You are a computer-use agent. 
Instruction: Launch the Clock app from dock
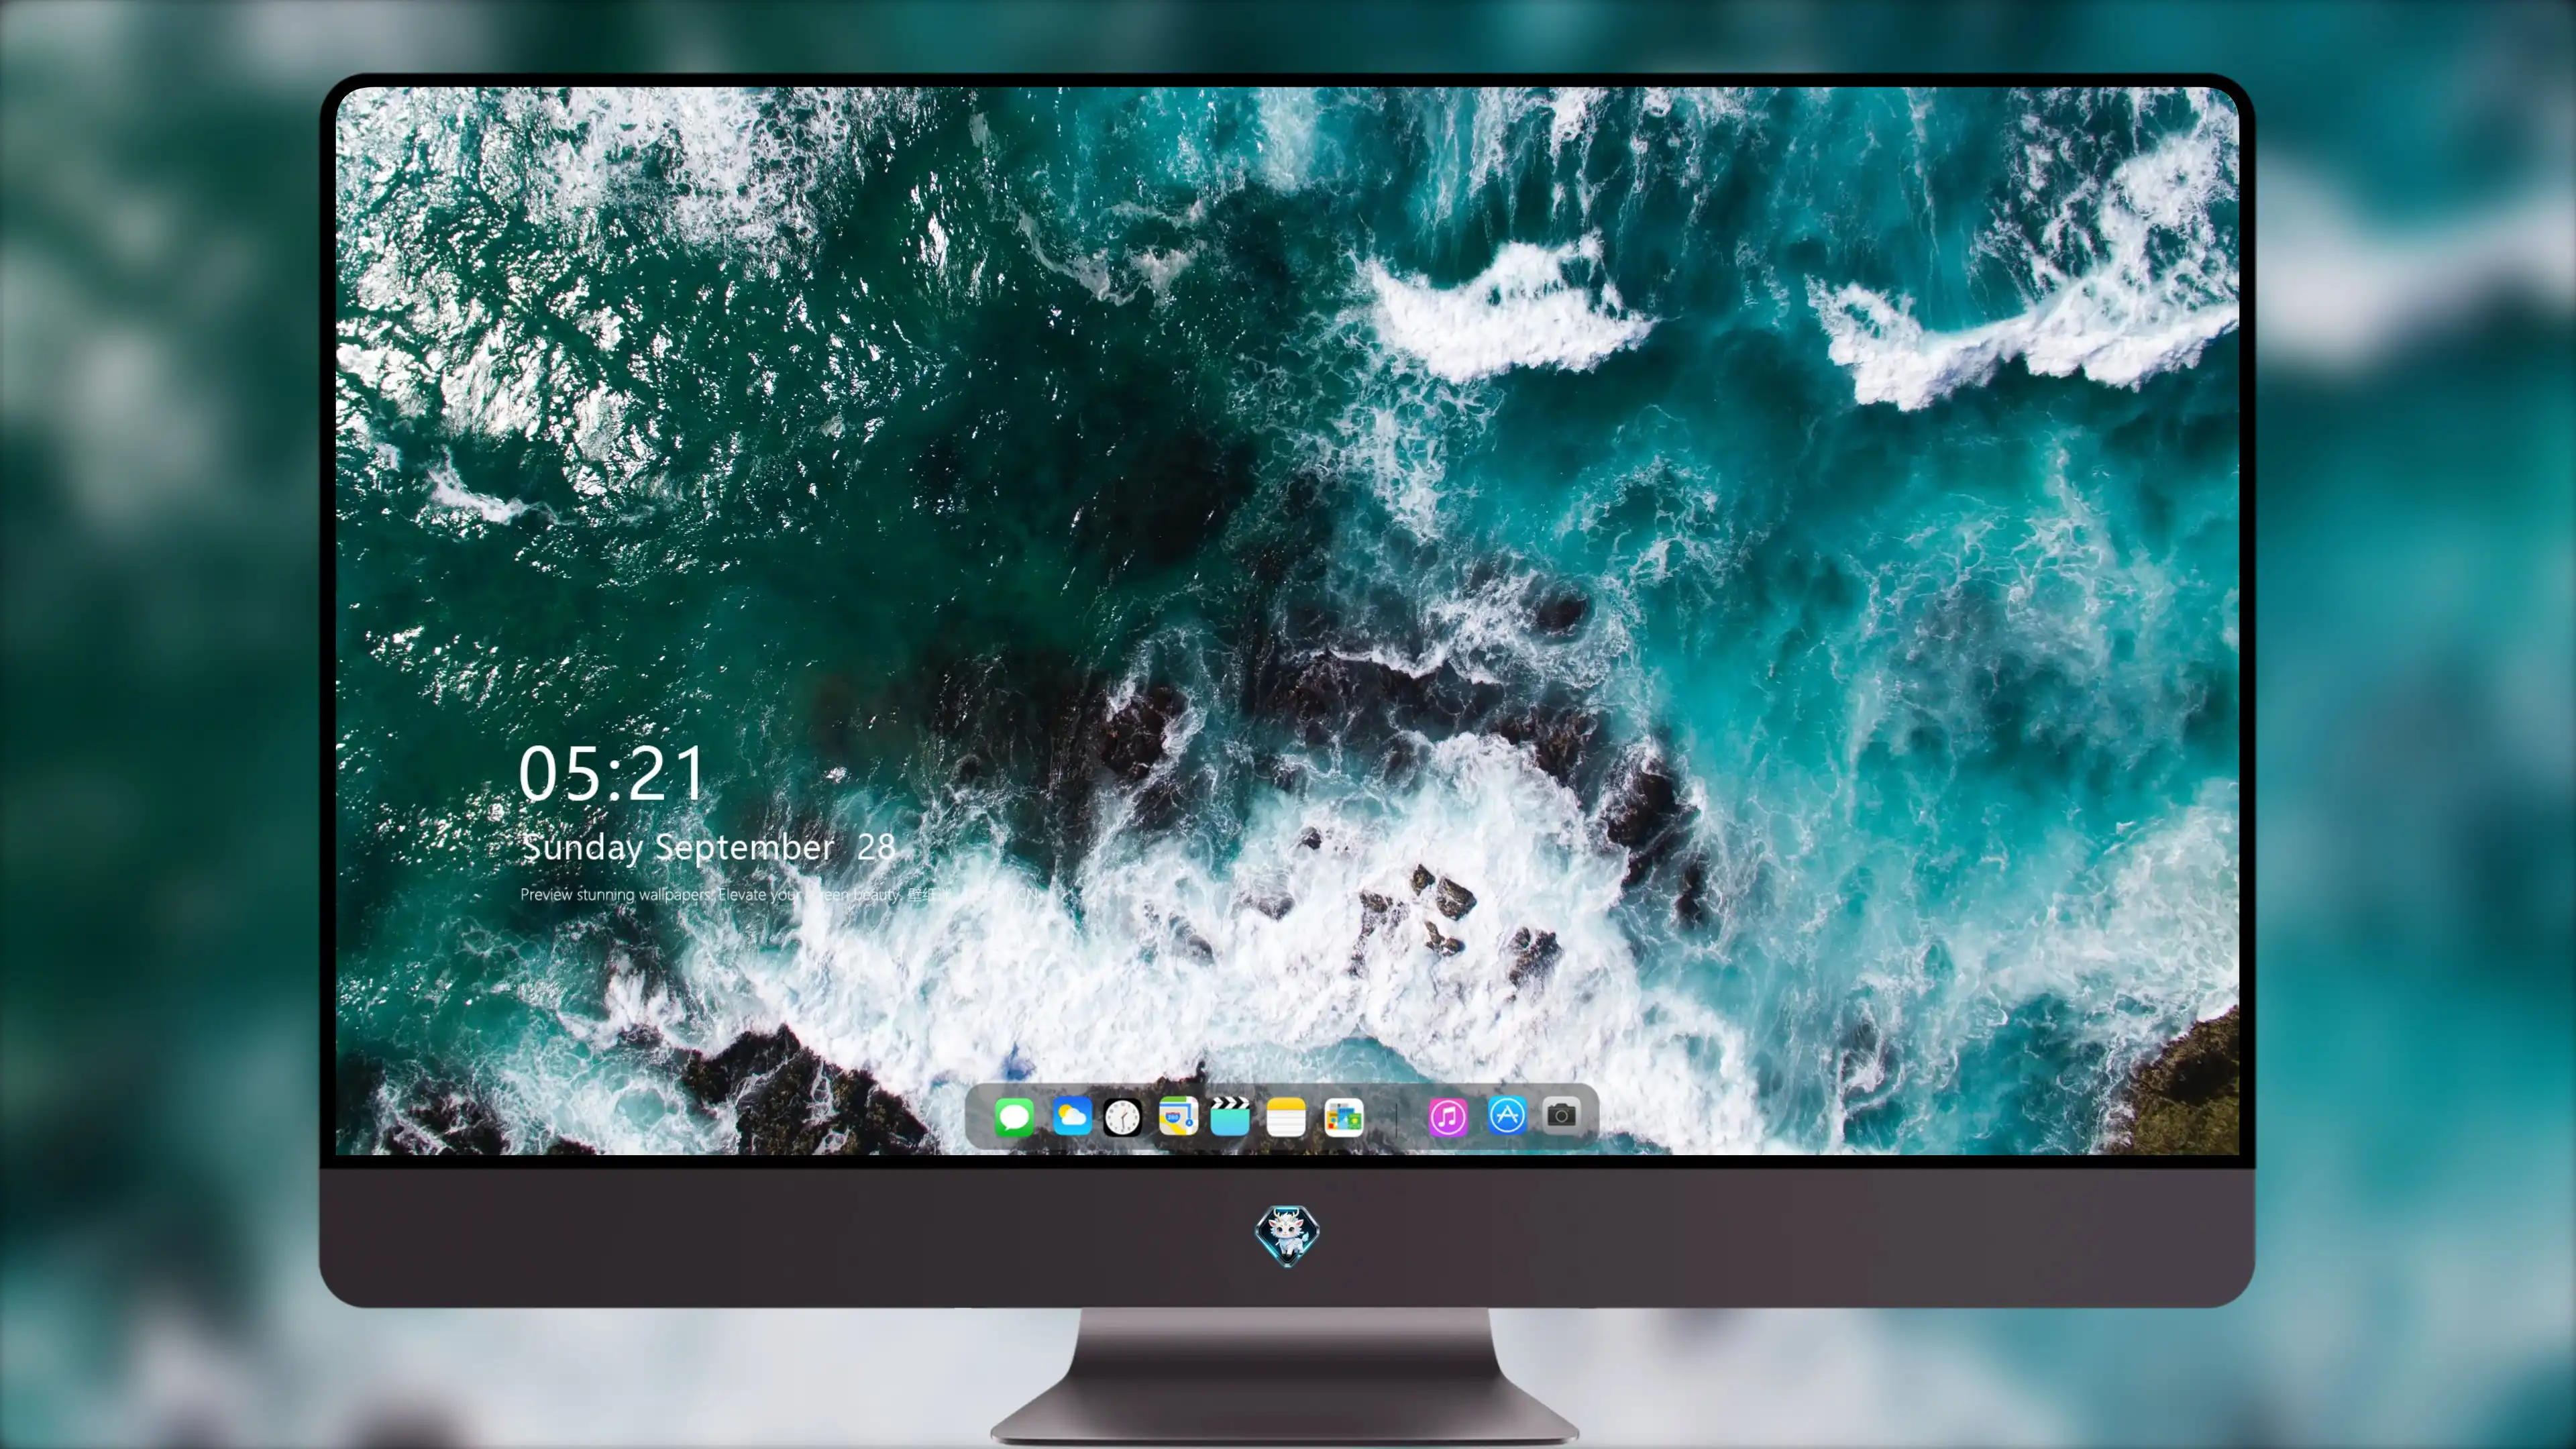[1122, 1117]
